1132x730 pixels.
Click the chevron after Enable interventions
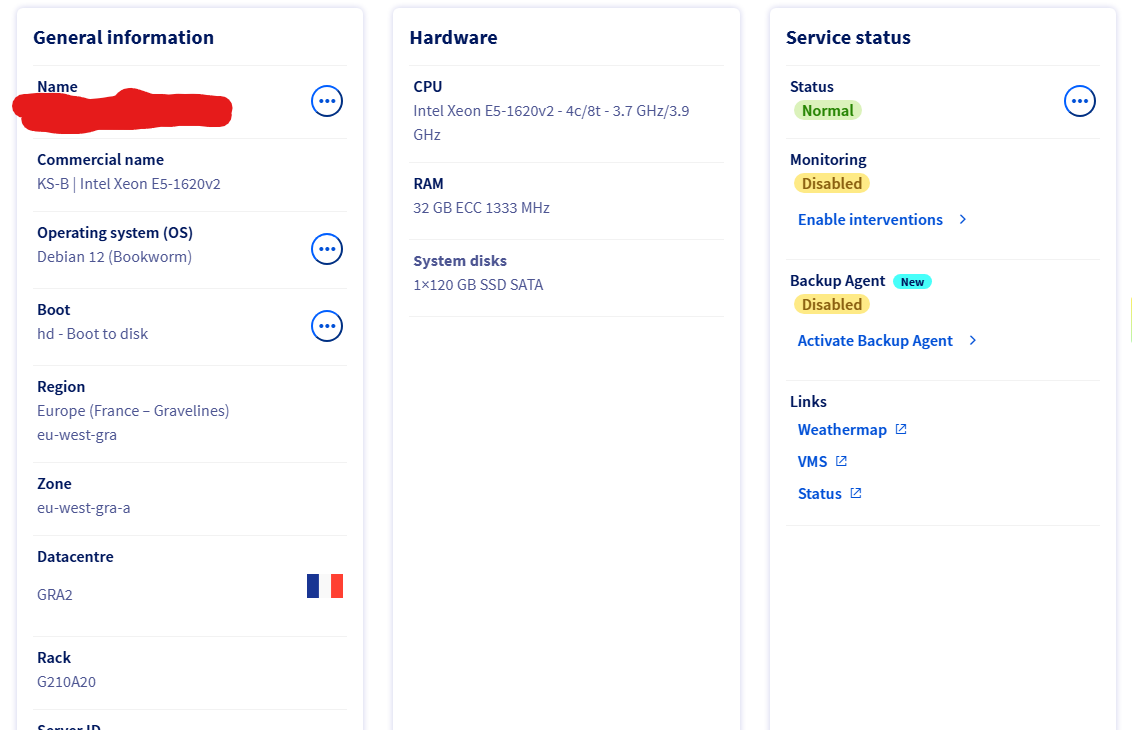(x=962, y=220)
